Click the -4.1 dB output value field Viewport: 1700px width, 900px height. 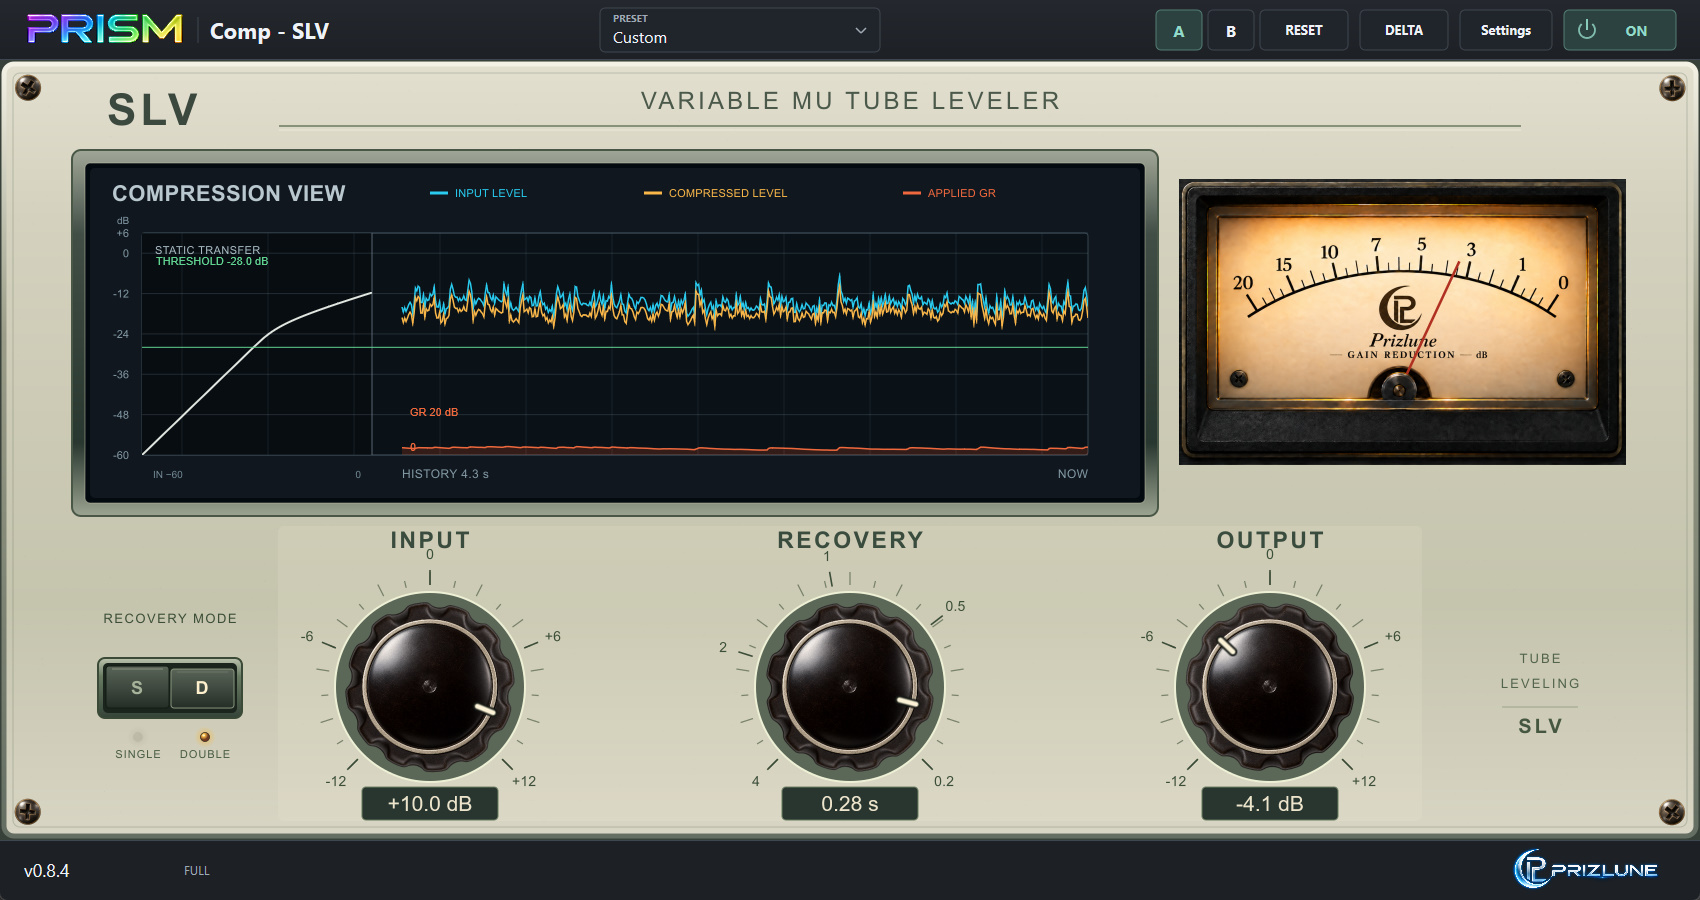point(1270,803)
